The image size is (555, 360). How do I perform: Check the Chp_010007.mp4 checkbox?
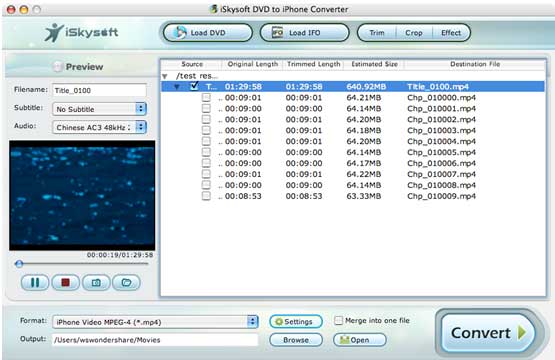tap(206, 174)
